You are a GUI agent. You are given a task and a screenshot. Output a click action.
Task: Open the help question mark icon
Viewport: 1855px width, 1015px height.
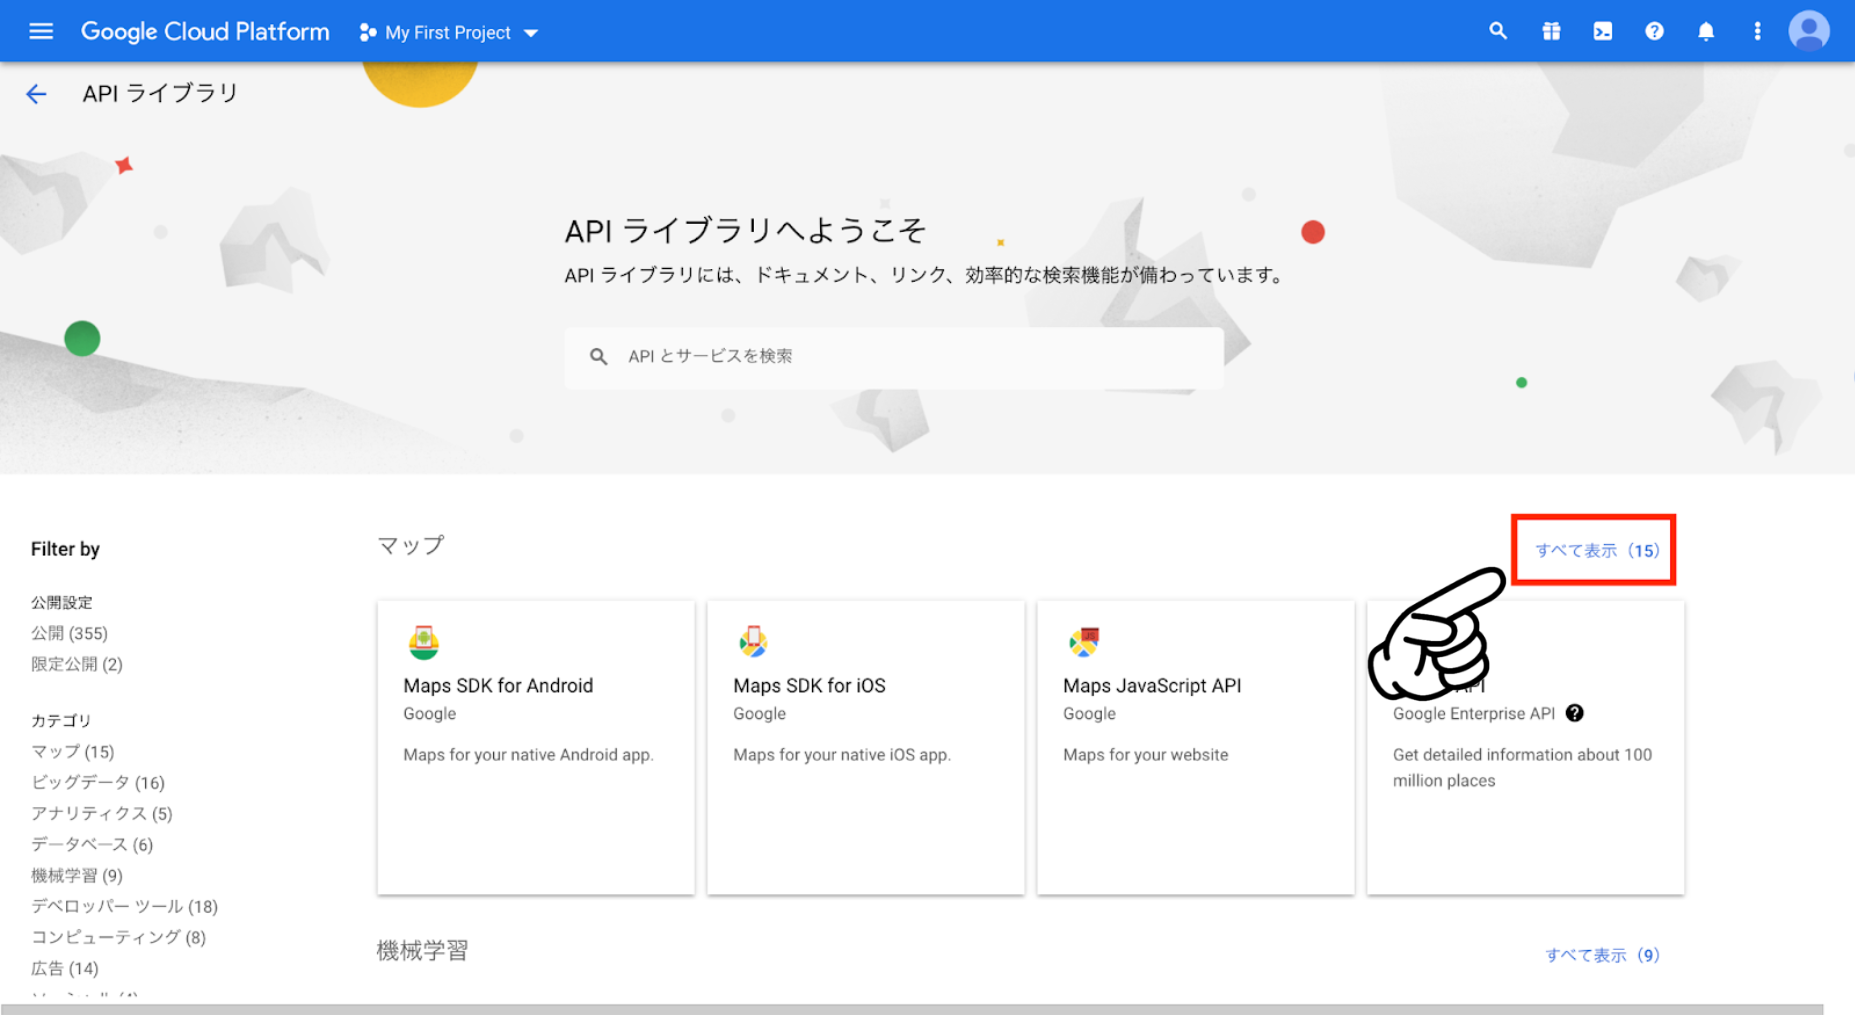coord(1654,31)
